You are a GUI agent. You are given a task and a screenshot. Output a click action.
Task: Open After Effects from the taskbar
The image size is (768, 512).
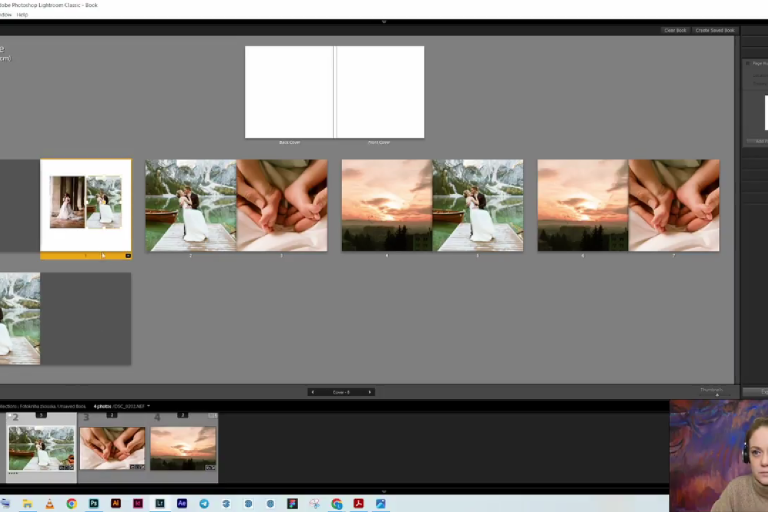click(182, 503)
